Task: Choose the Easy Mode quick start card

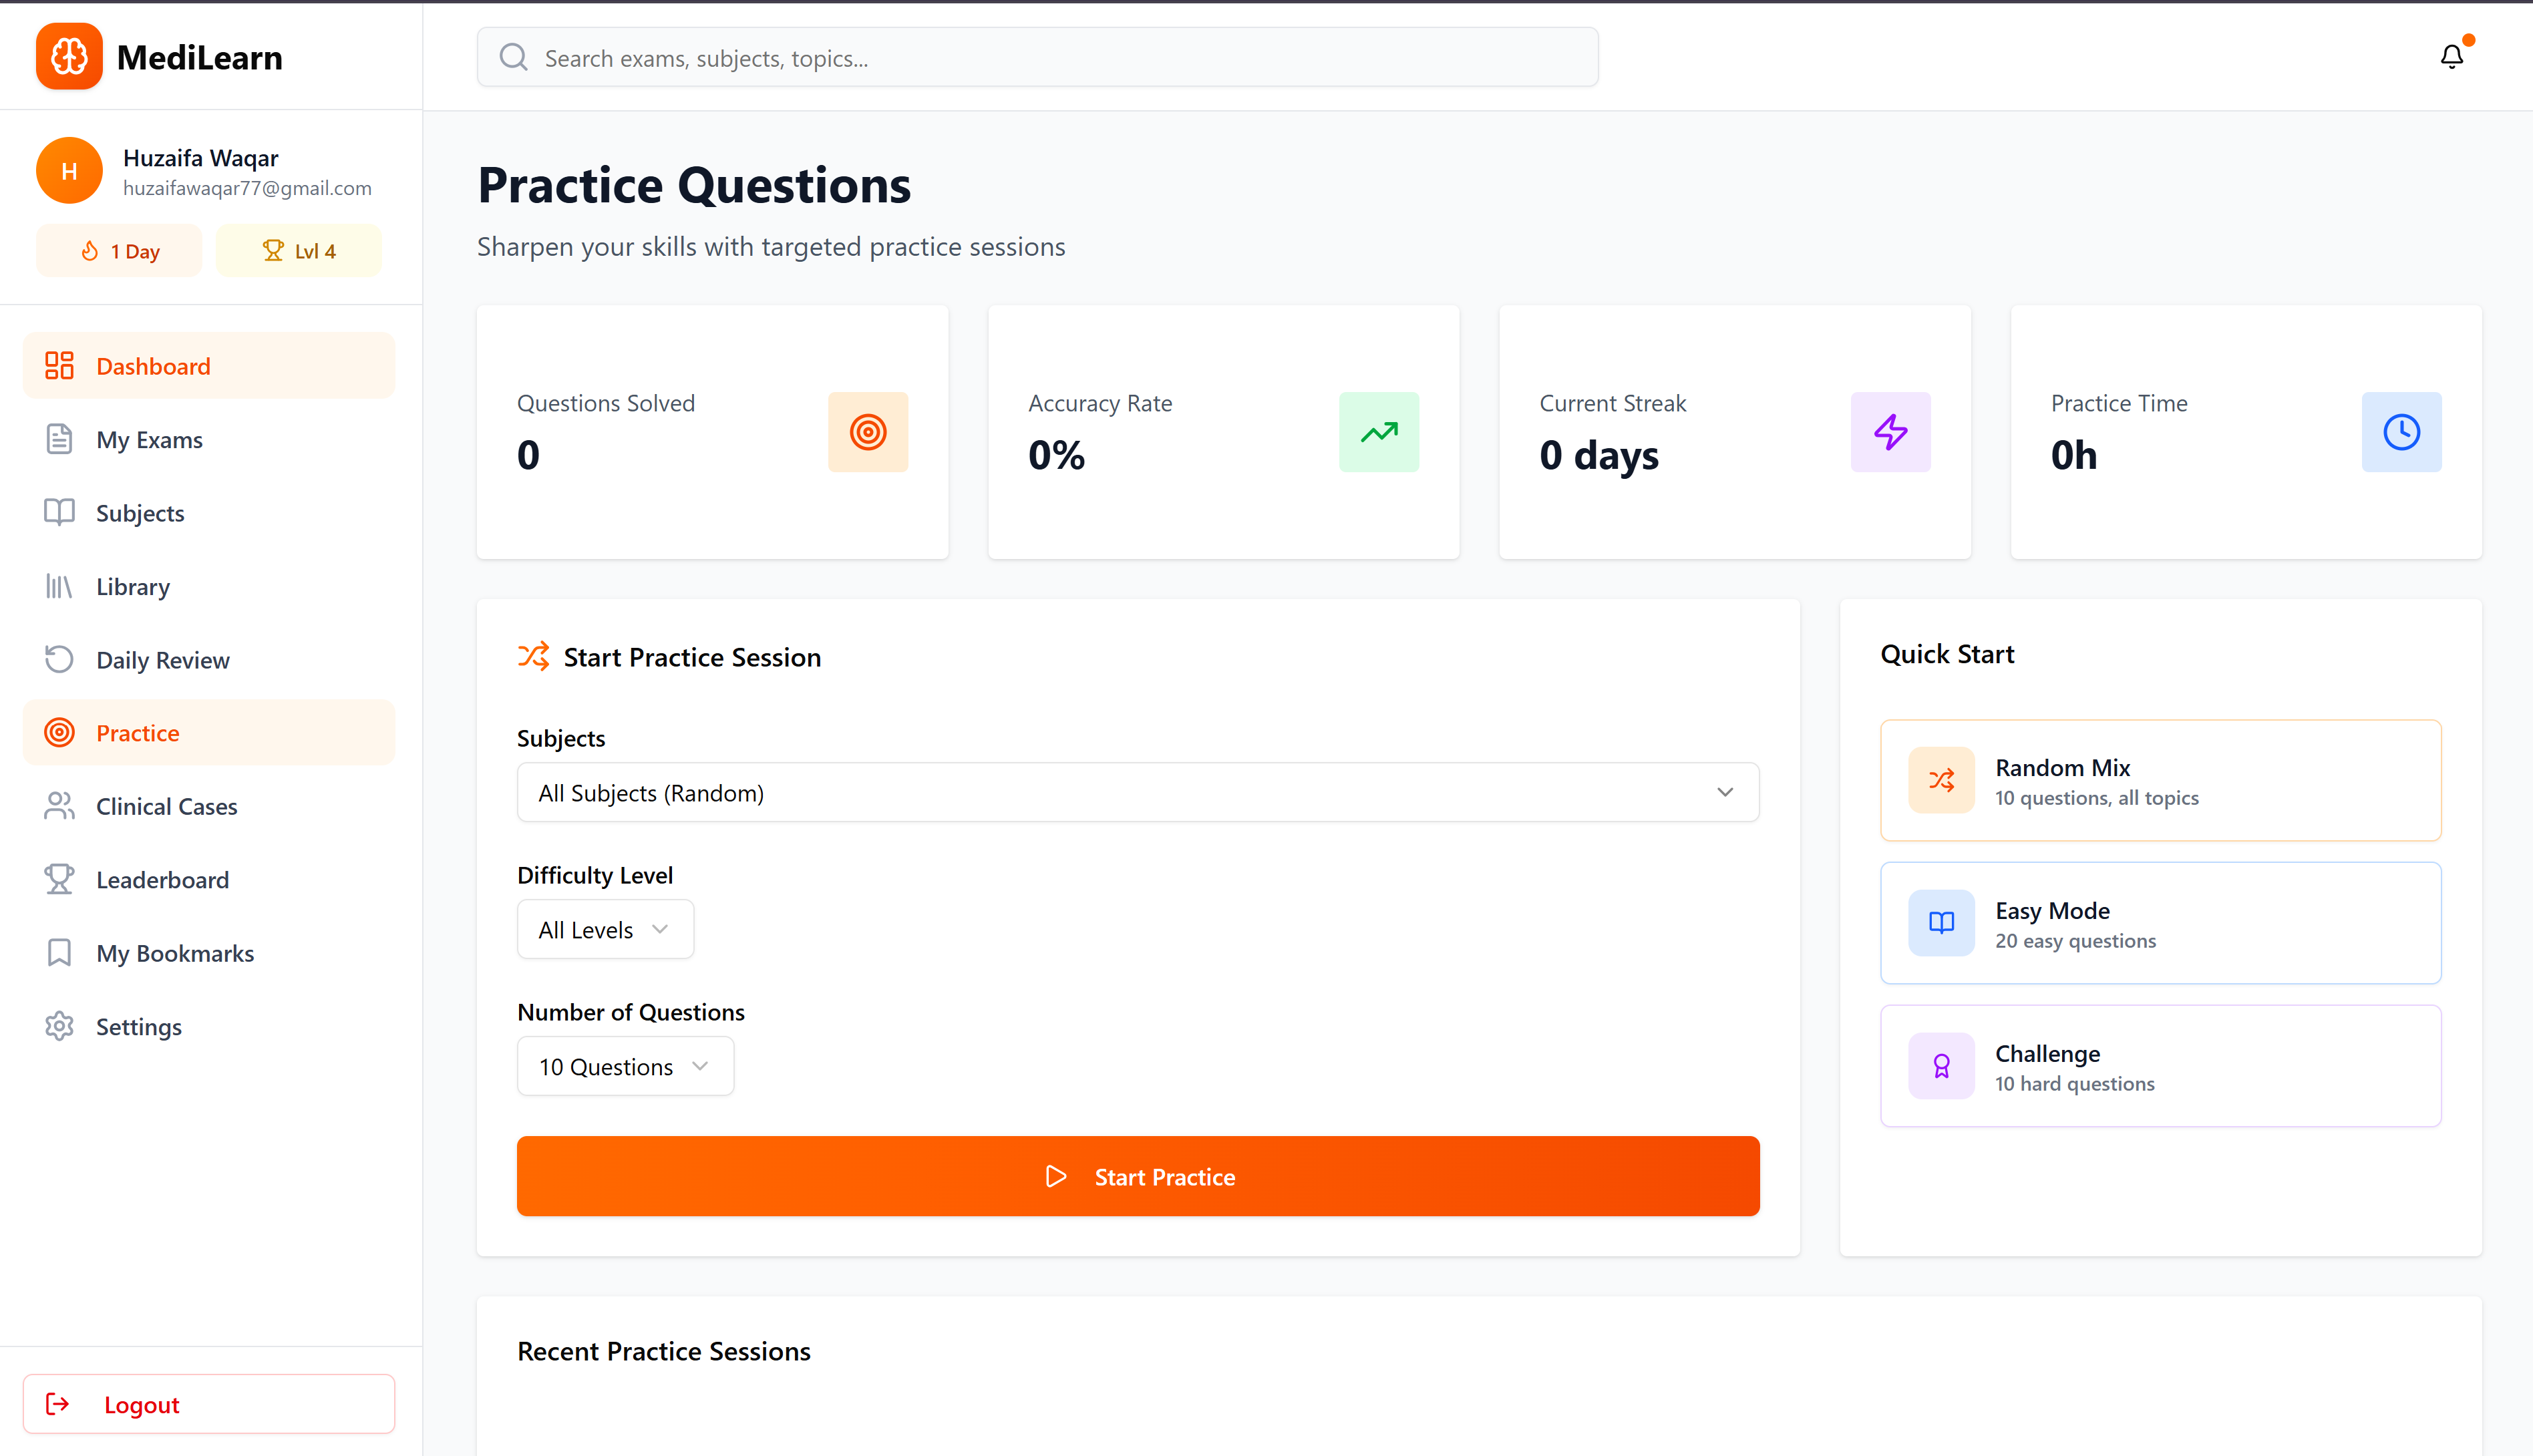Action: coord(2159,922)
